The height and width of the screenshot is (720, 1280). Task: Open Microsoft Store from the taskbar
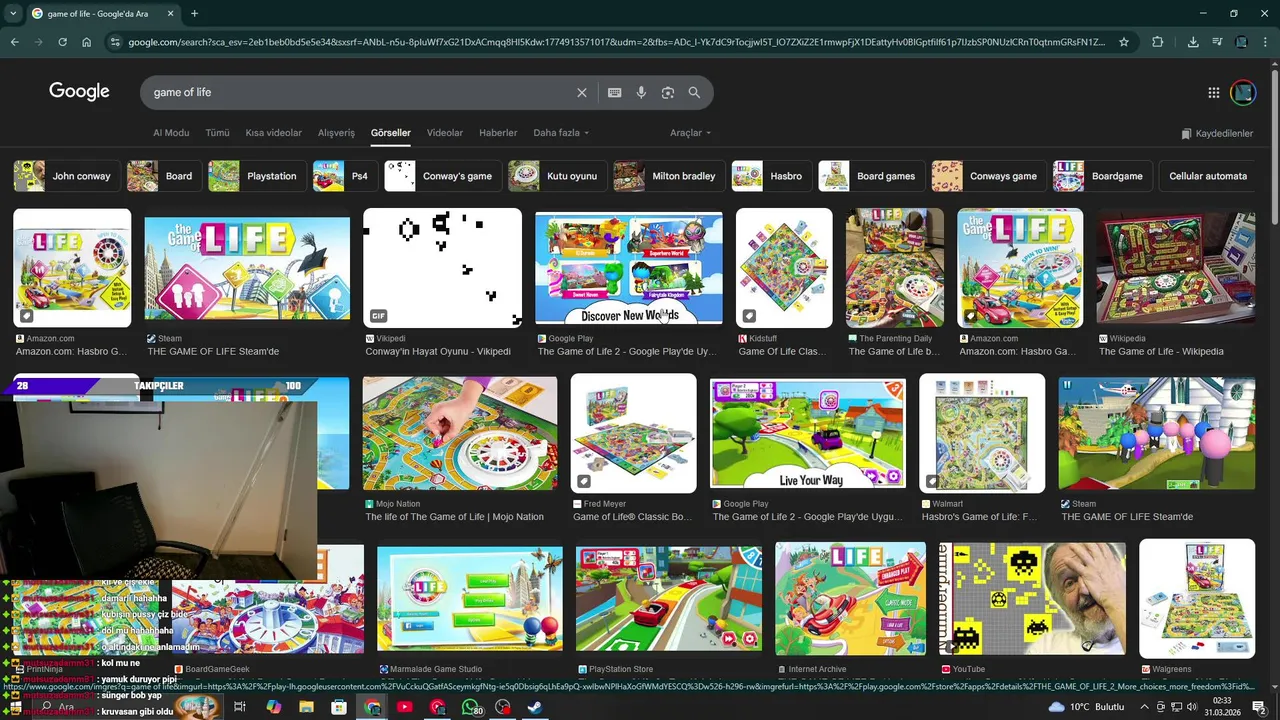[339, 707]
